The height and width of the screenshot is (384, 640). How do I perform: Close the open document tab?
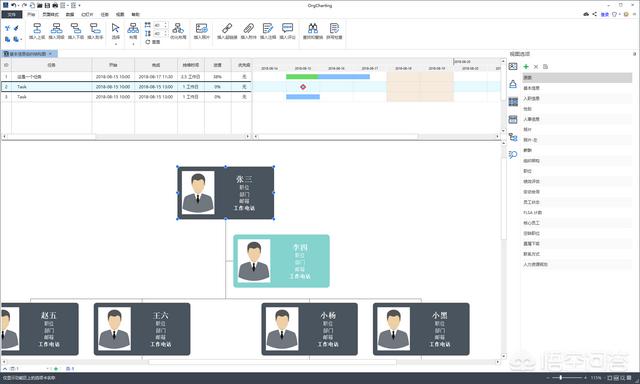(50, 54)
